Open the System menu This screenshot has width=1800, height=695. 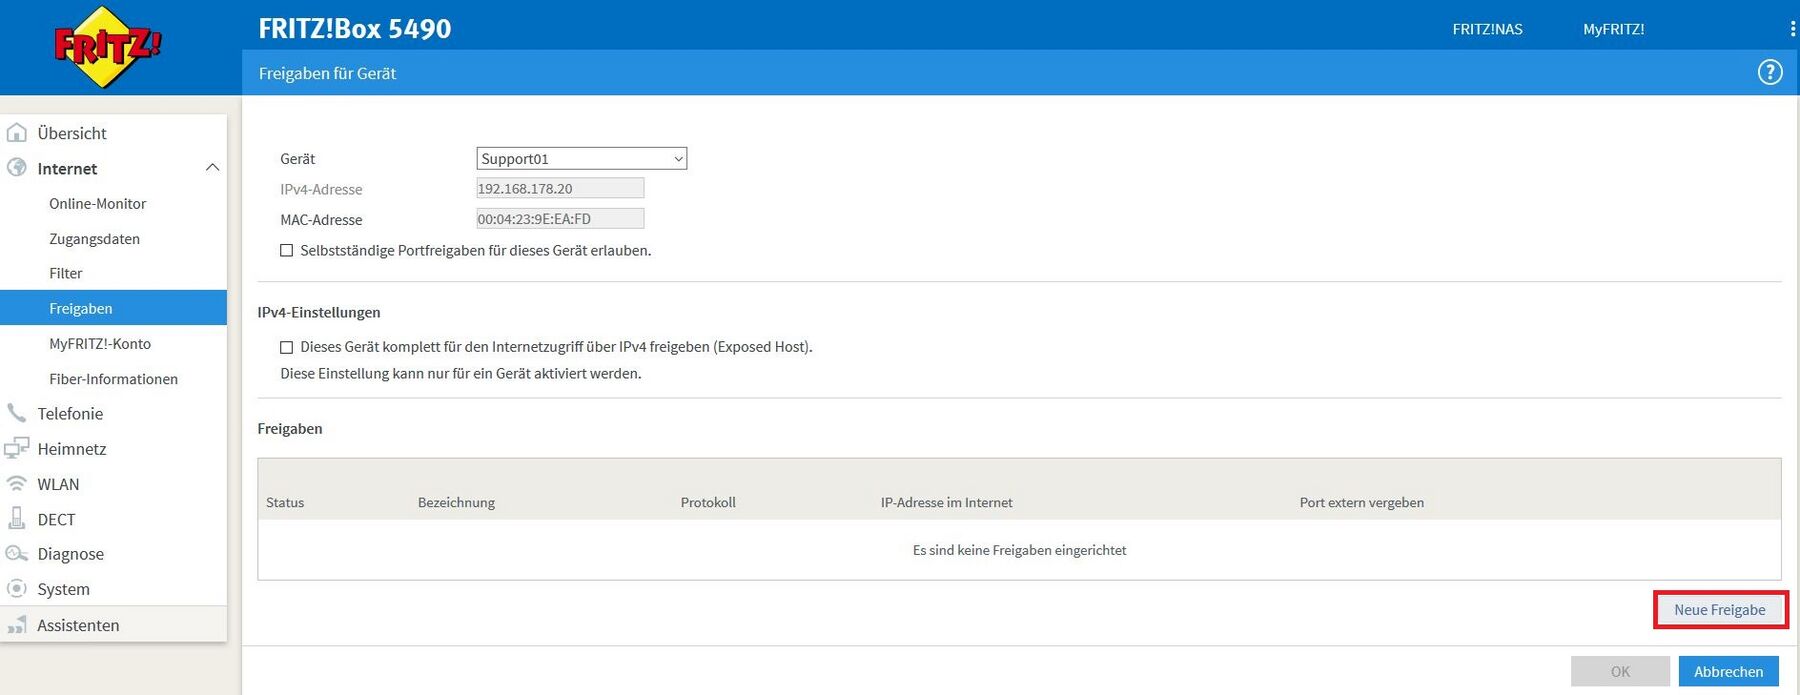click(64, 589)
